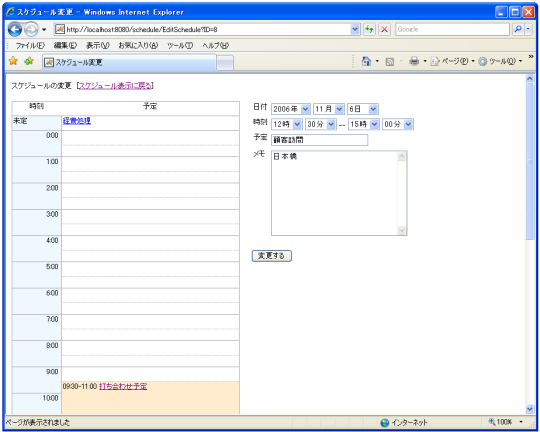The width and height of the screenshot is (540, 432).
Task: Click the Forward navigation arrow button
Action: click(x=31, y=29)
